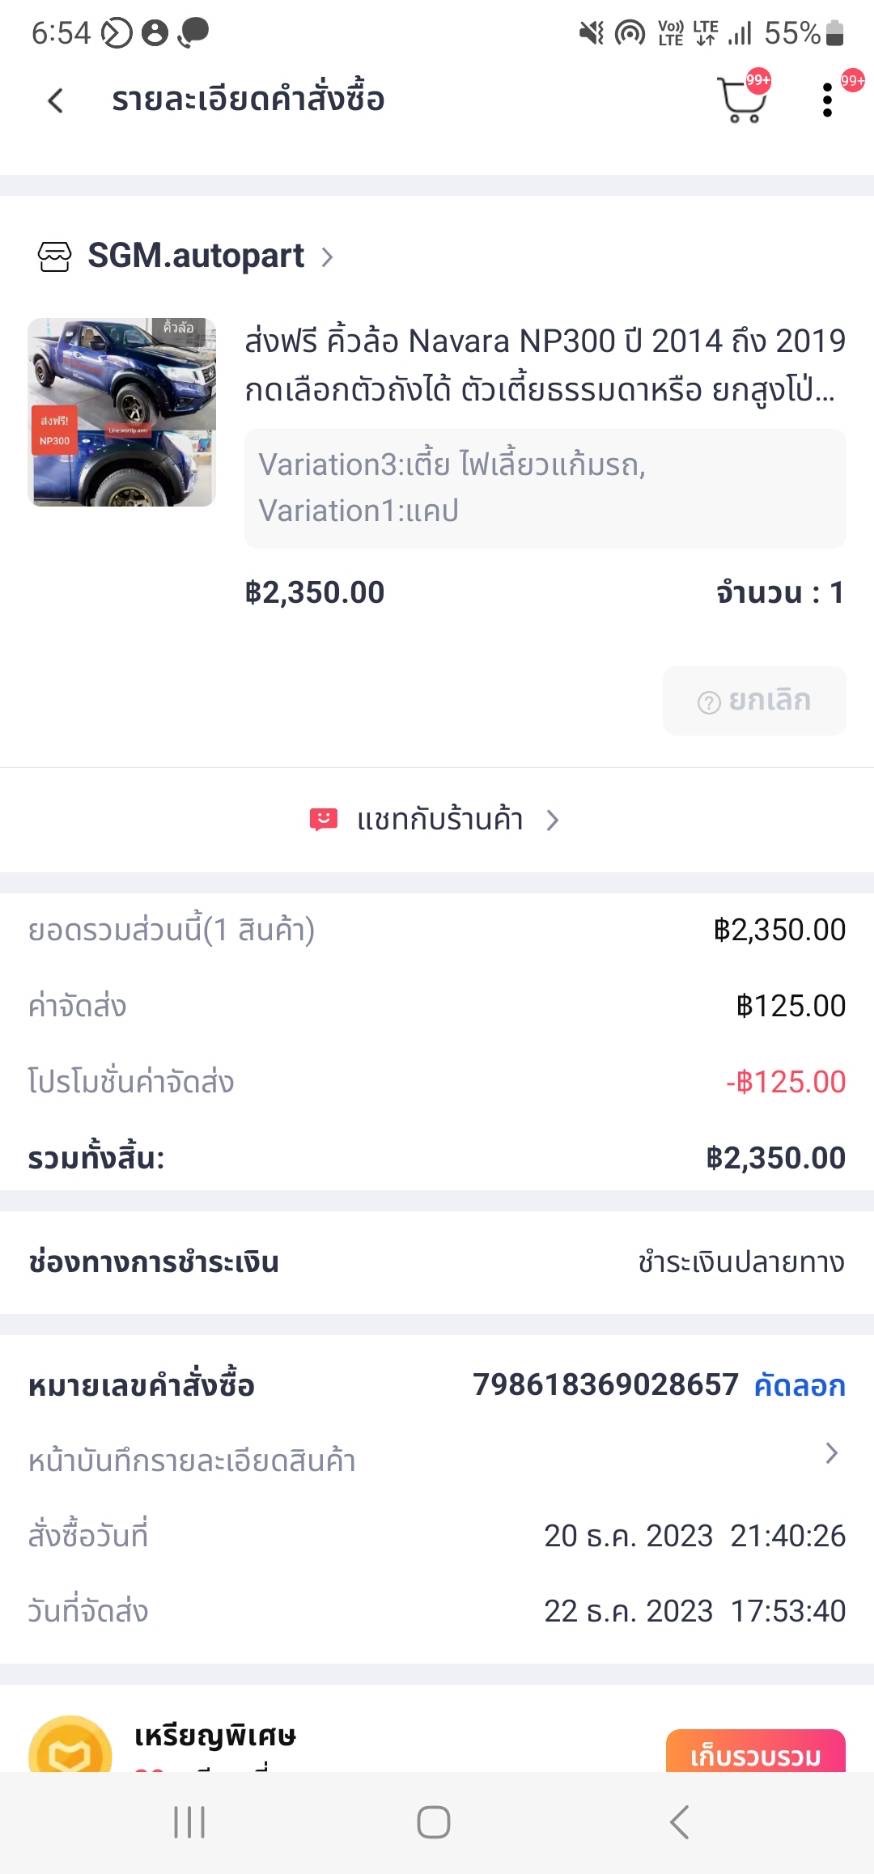874x1874 pixels.
Task: Tap the orange เก็บรวบรวม collect button
Action: point(755,1754)
